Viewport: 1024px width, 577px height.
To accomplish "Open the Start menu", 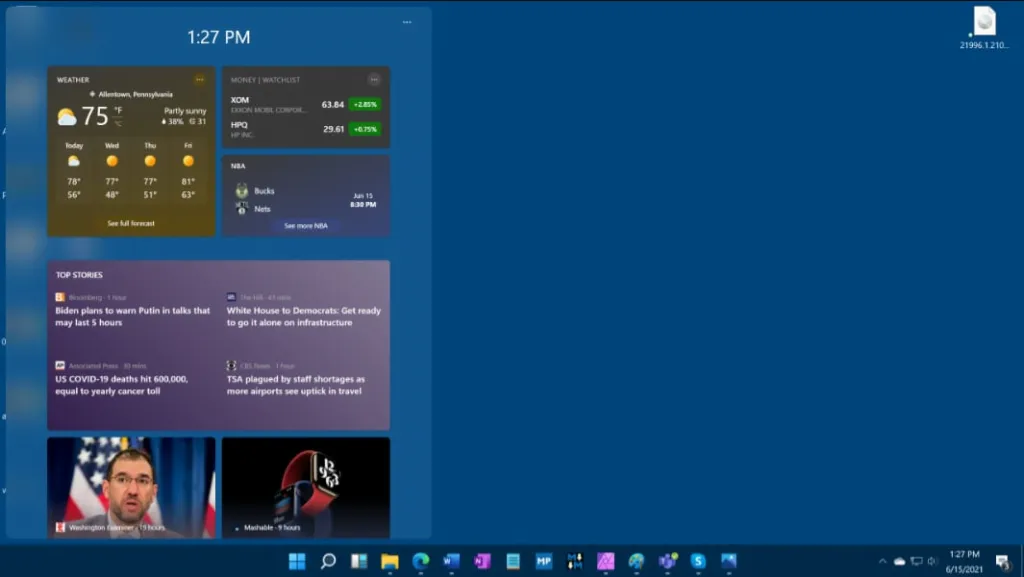I will (296, 562).
